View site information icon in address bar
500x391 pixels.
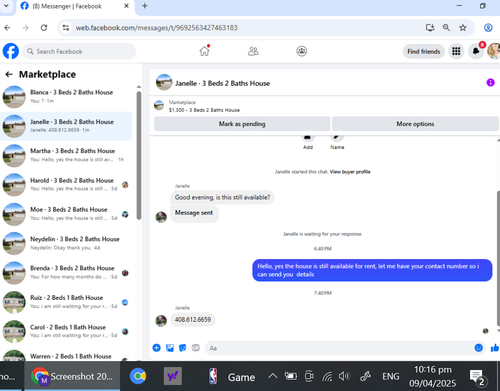coord(66,28)
